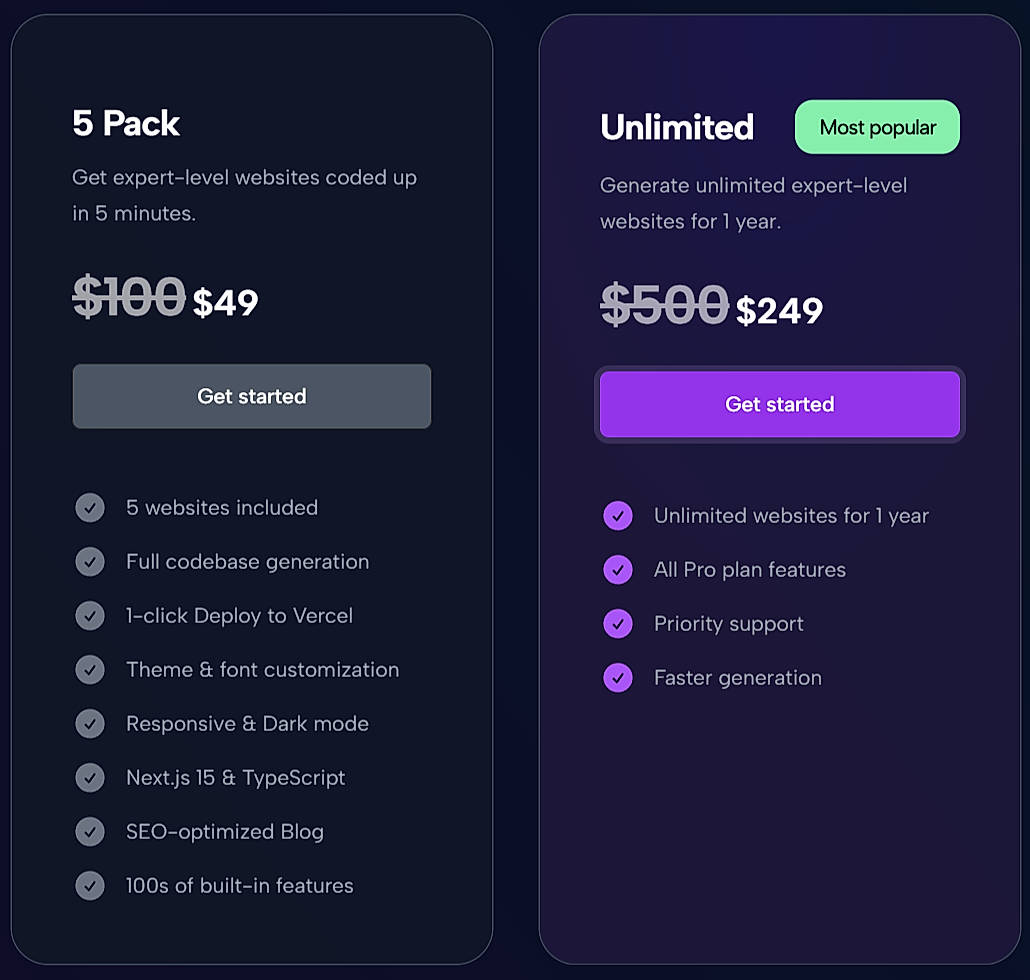Viewport: 1030px width, 980px height.
Task: Click the checkmark beside "Next.js 15 & TypeScript"
Action: coord(90,778)
